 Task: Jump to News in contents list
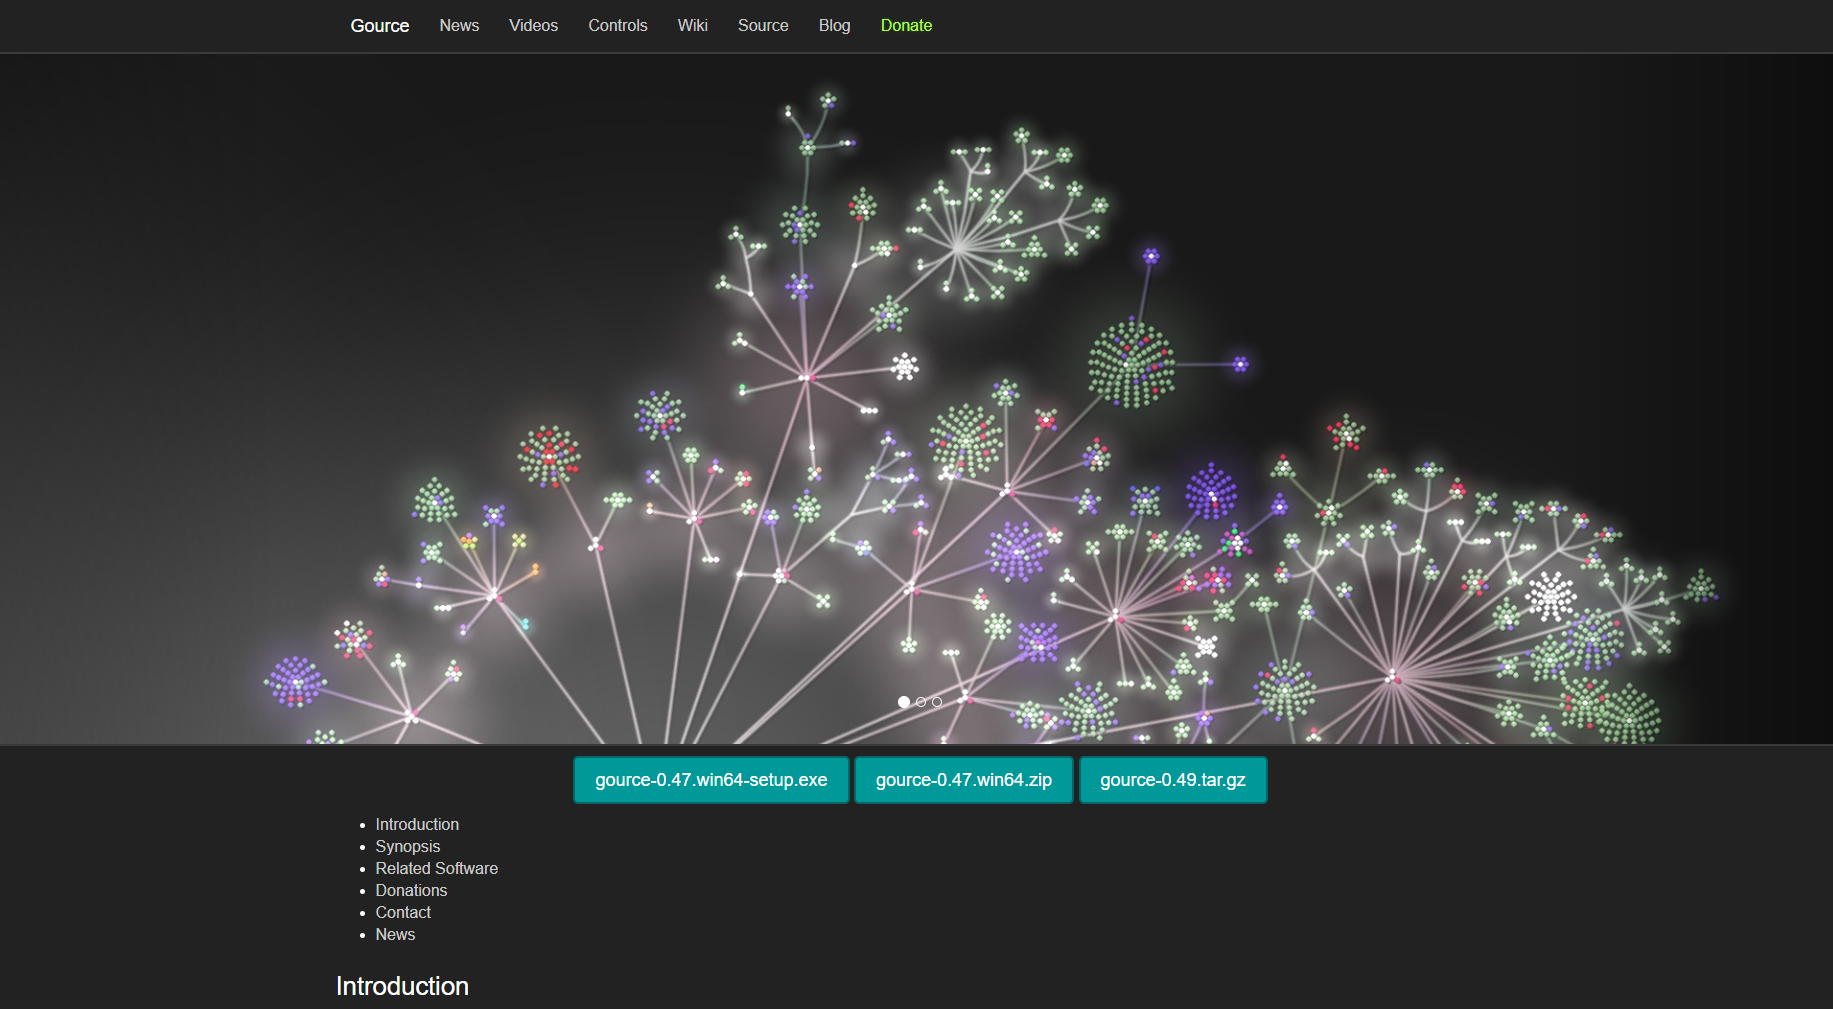(395, 934)
